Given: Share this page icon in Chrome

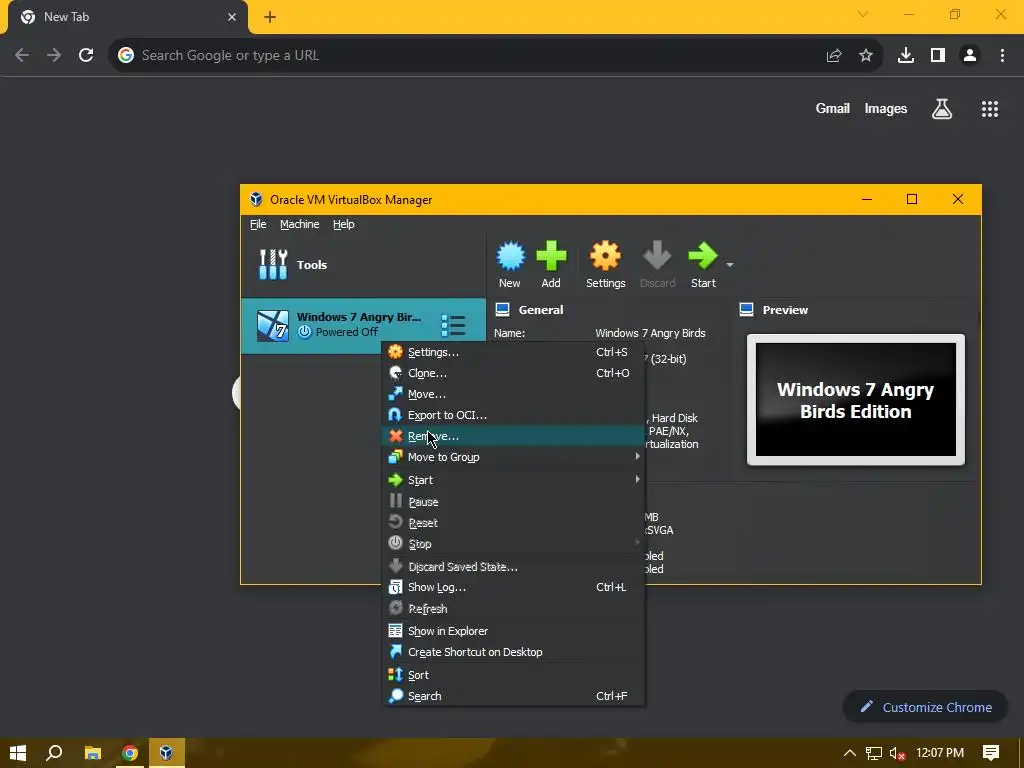Looking at the screenshot, I should pos(834,56).
